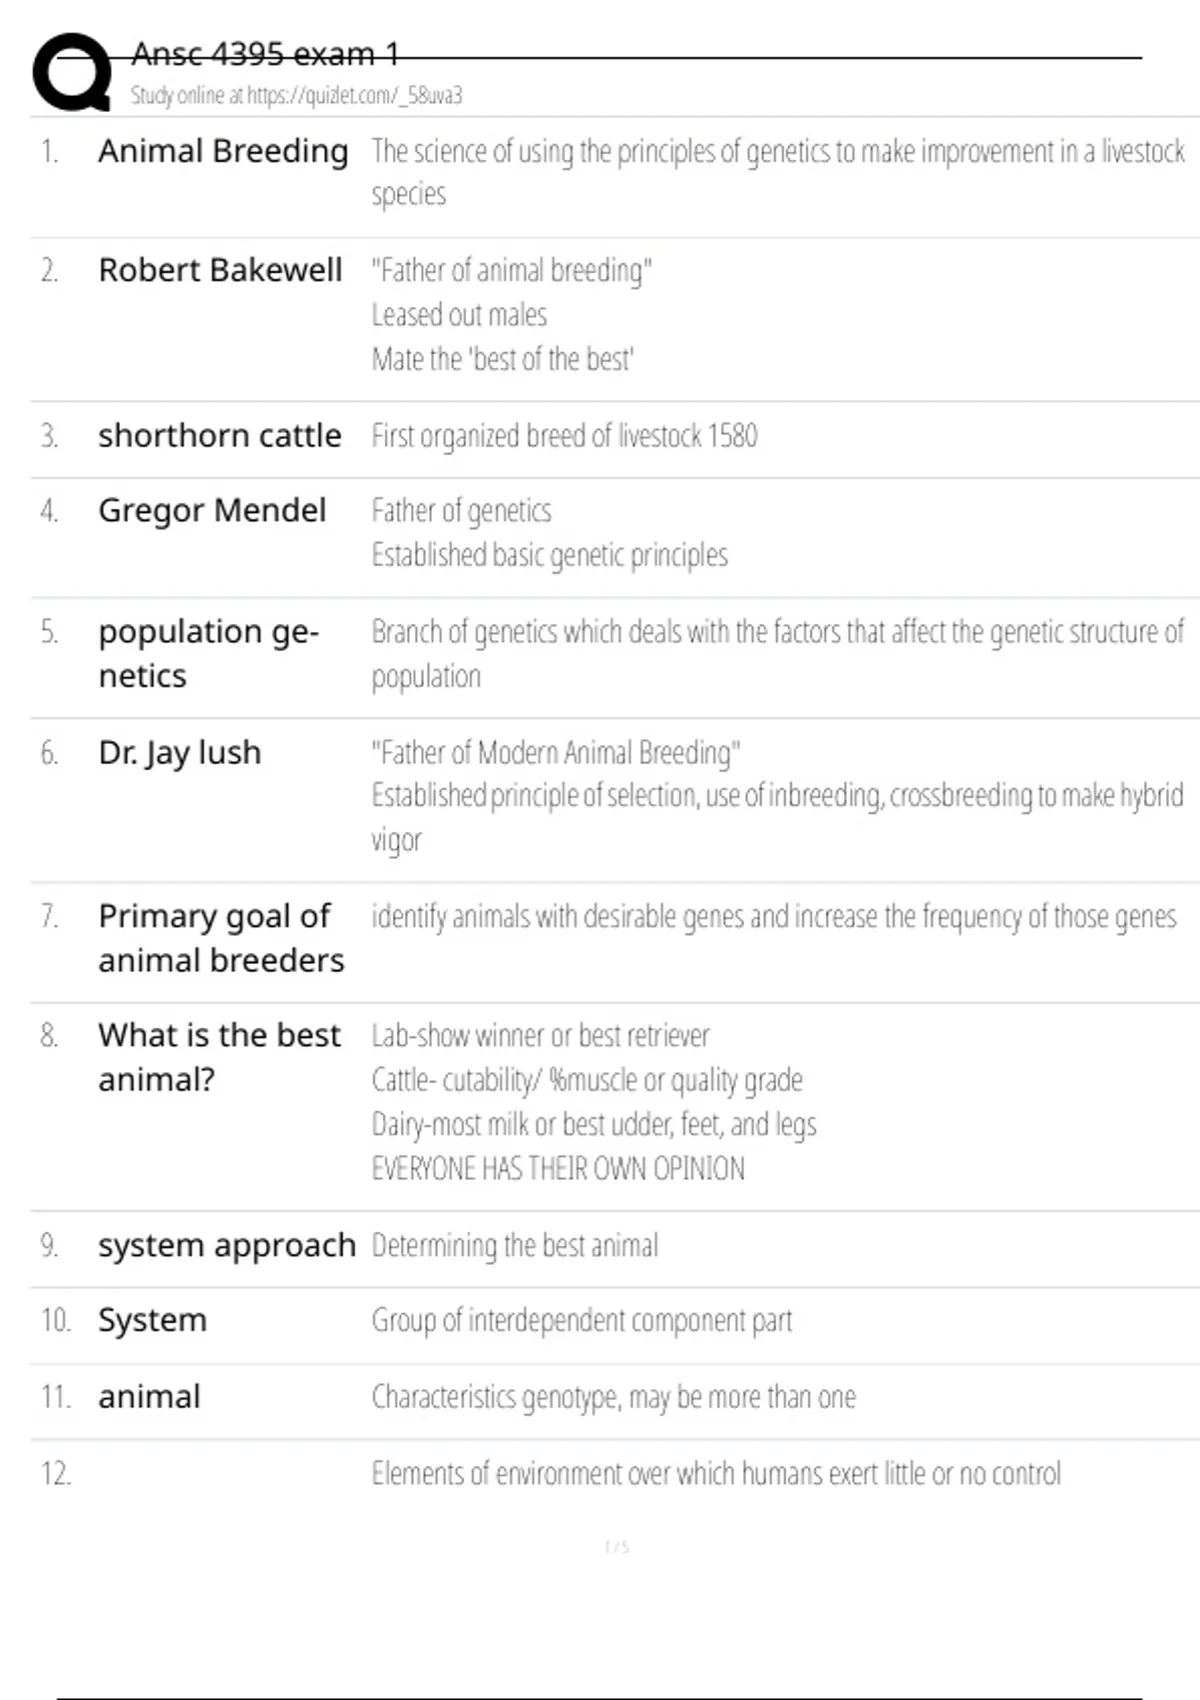Click the animal term in row 11
1200x1700 pixels.
(x=149, y=1397)
